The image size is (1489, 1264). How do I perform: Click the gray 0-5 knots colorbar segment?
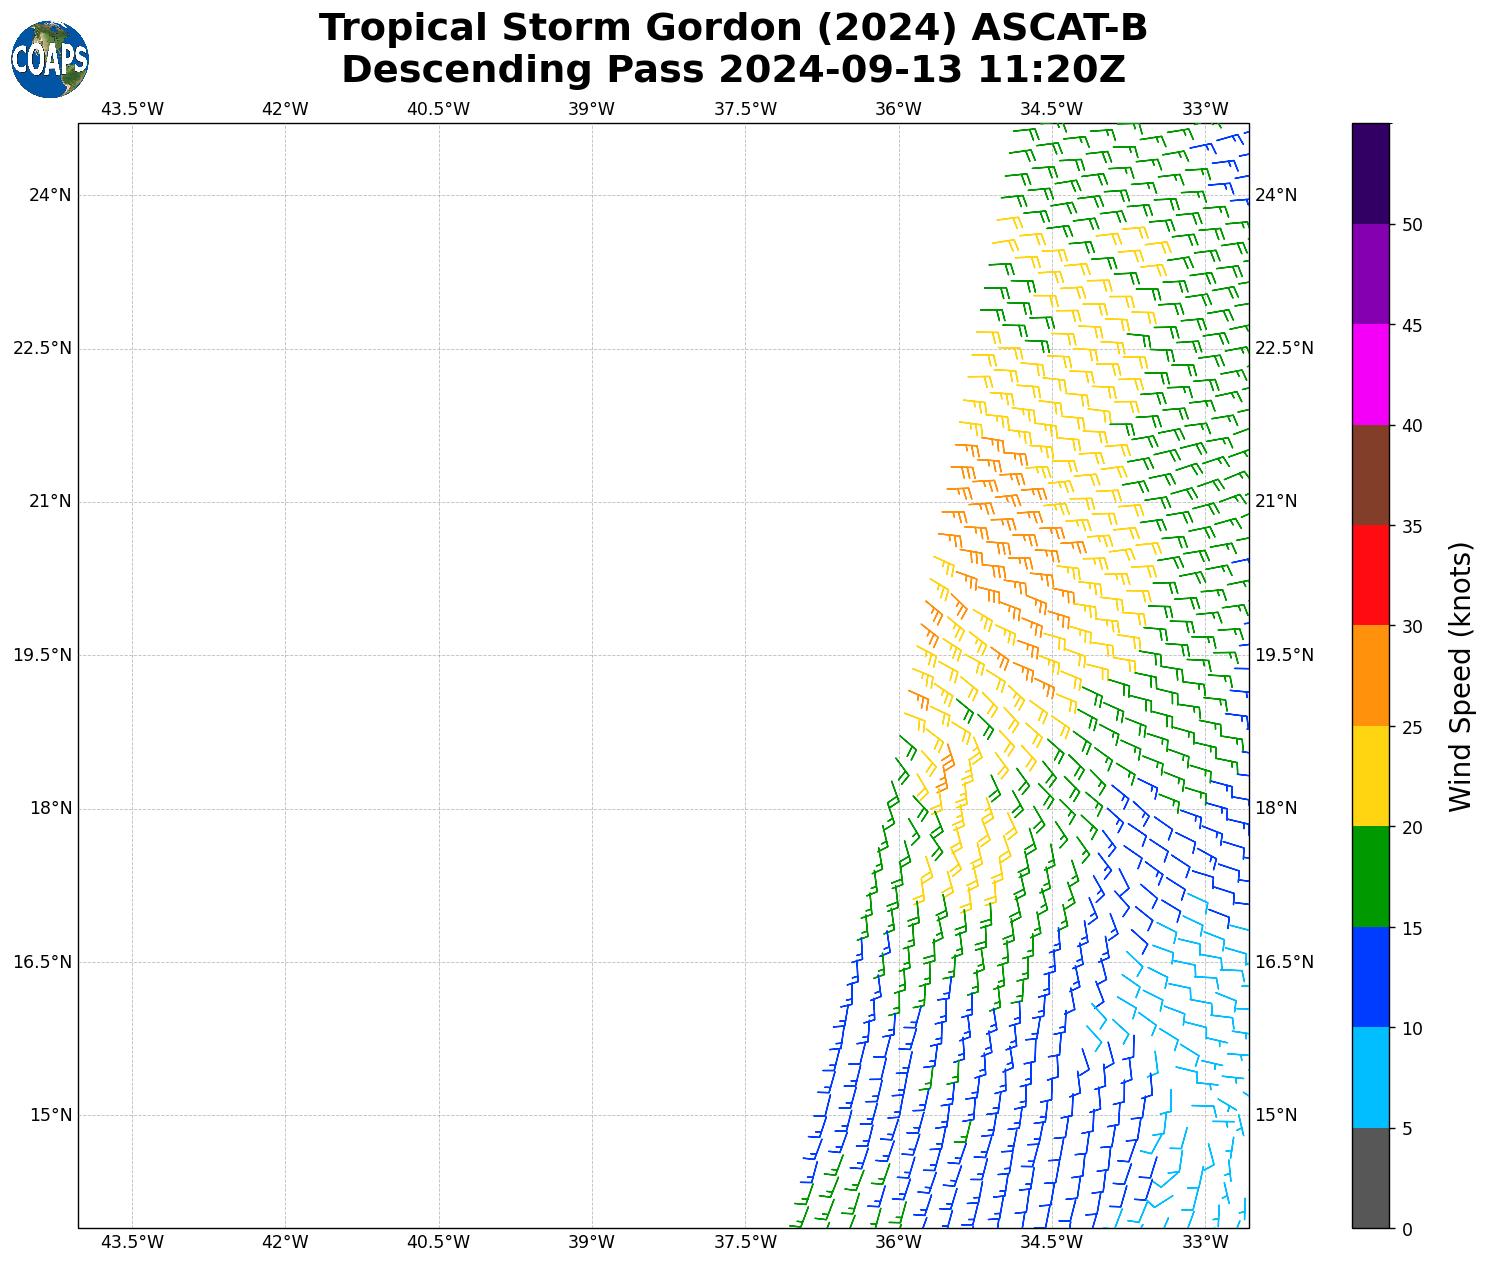tap(1370, 1178)
